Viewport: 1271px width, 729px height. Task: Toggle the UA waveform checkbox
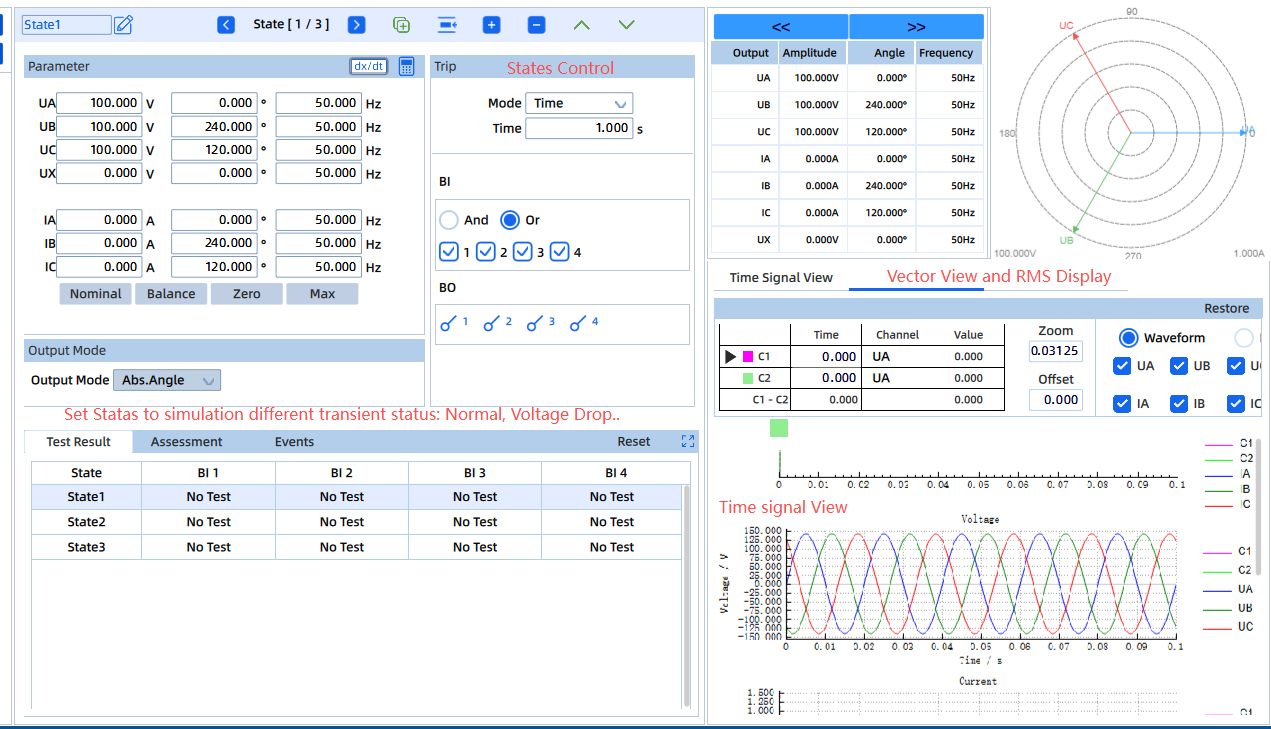[x=1122, y=366]
